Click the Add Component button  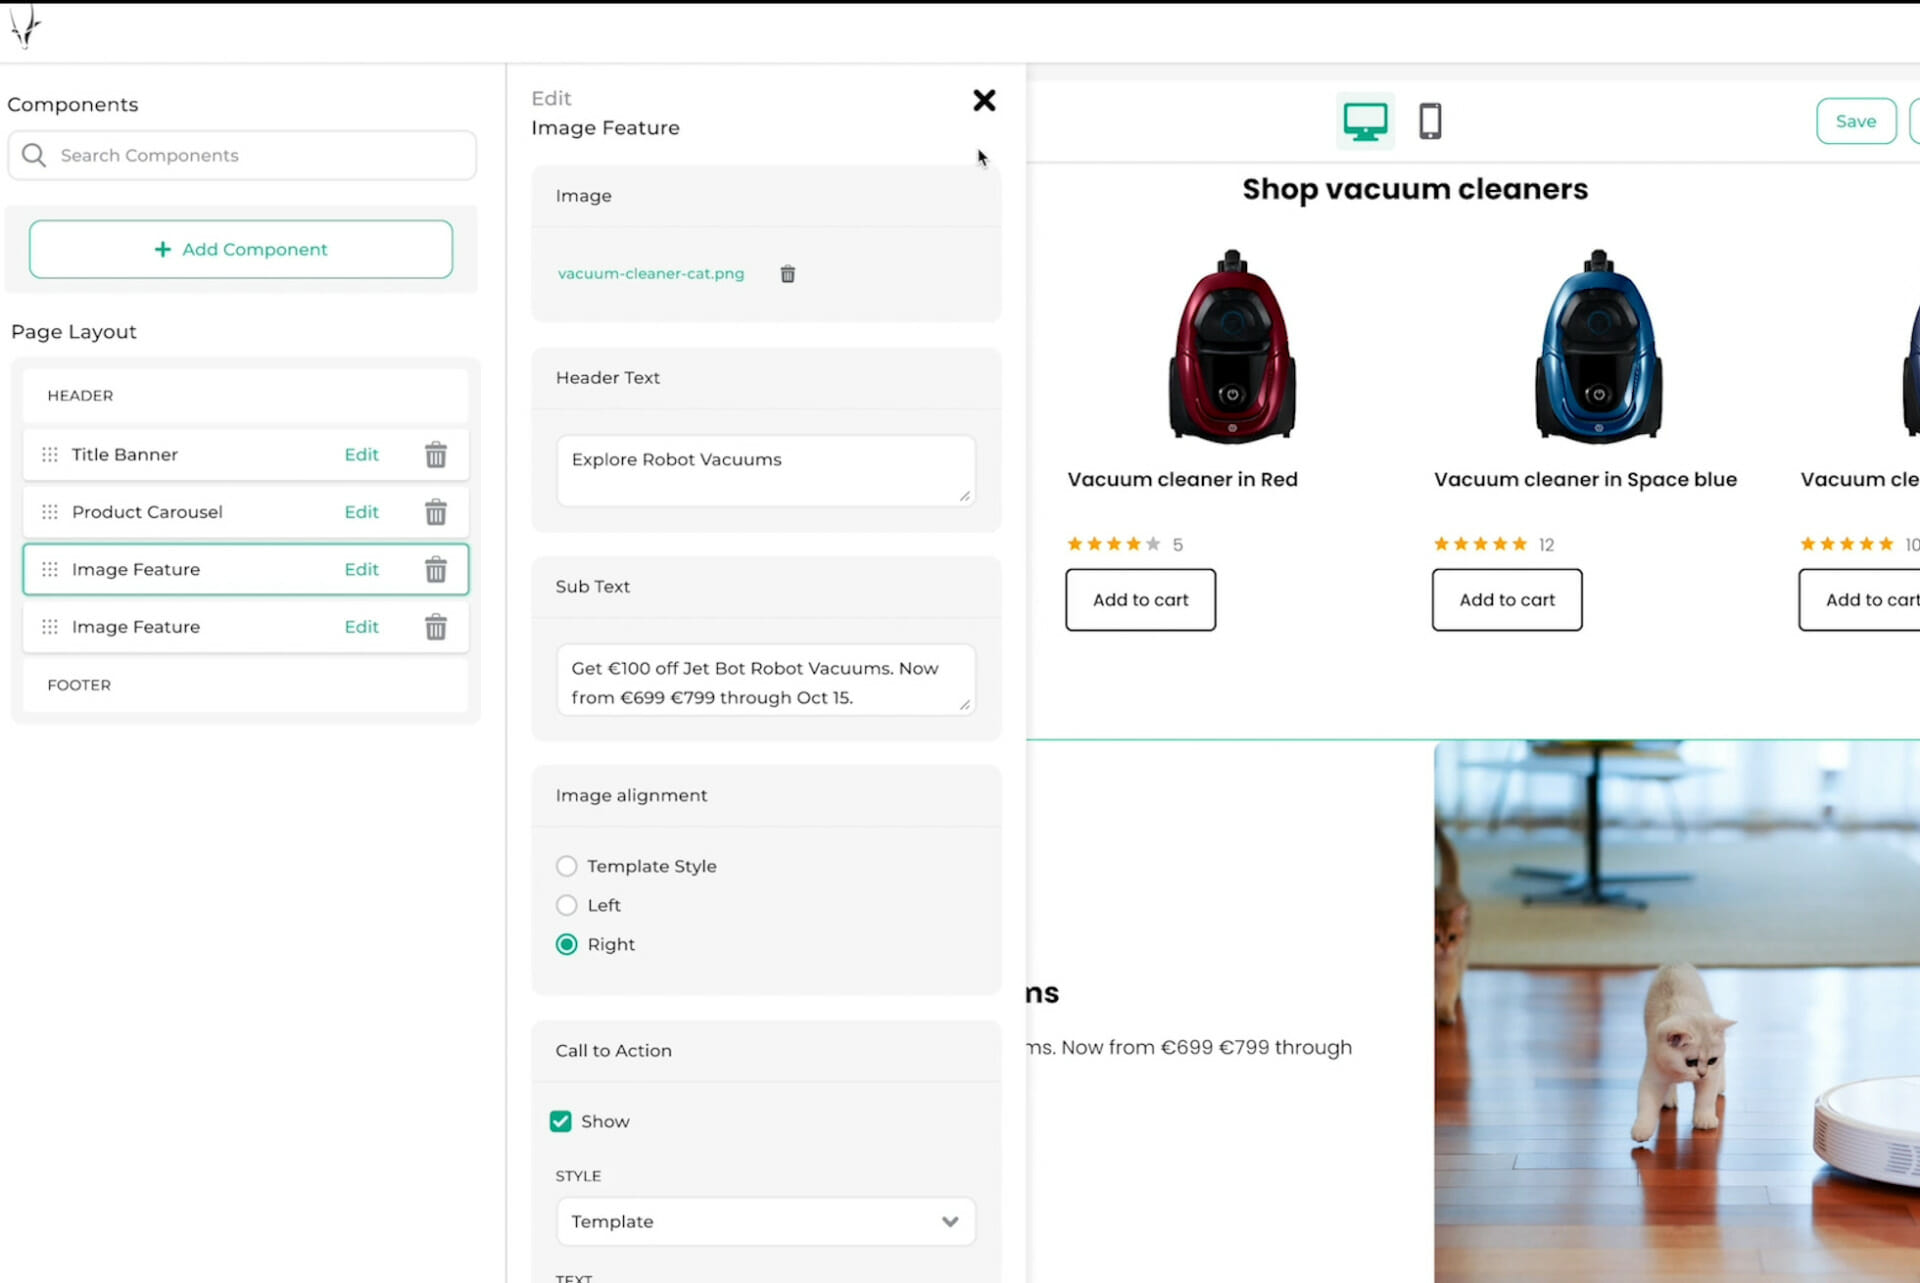pyautogui.click(x=241, y=249)
